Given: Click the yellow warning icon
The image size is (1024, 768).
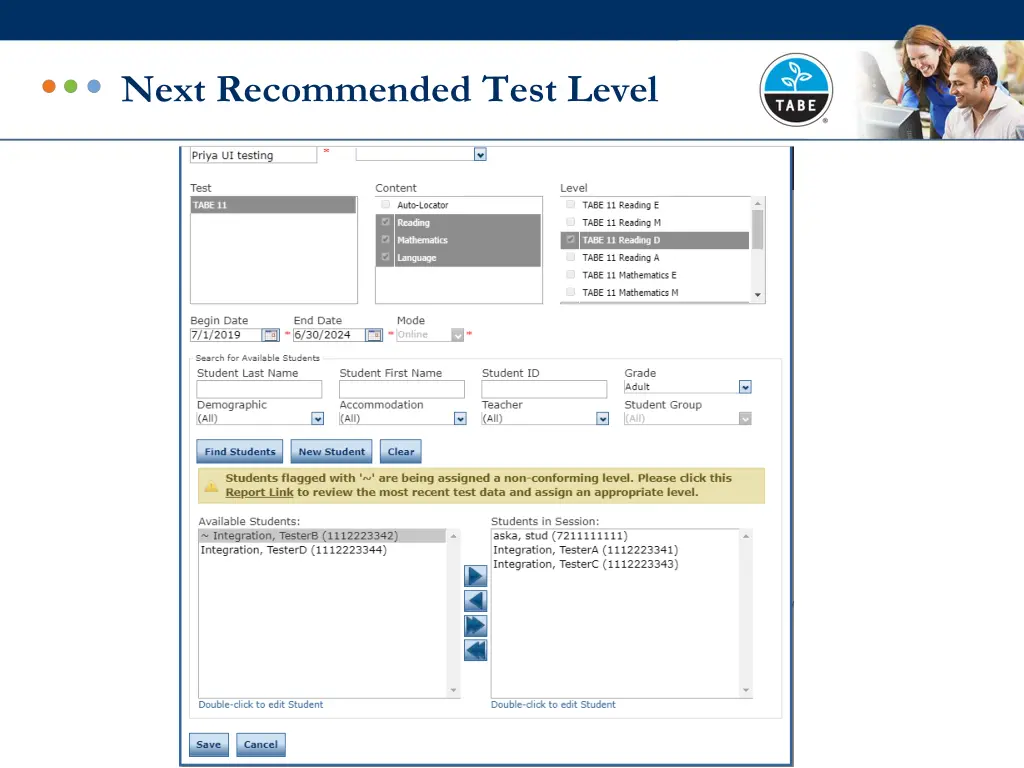Looking at the screenshot, I should tap(212, 487).
